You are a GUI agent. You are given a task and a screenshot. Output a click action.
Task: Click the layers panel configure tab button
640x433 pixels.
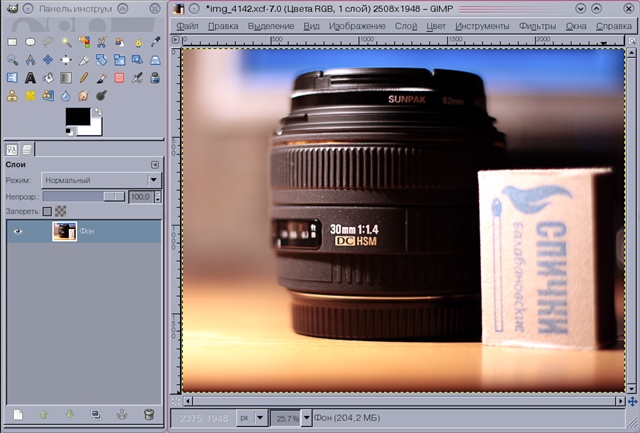coord(154,164)
